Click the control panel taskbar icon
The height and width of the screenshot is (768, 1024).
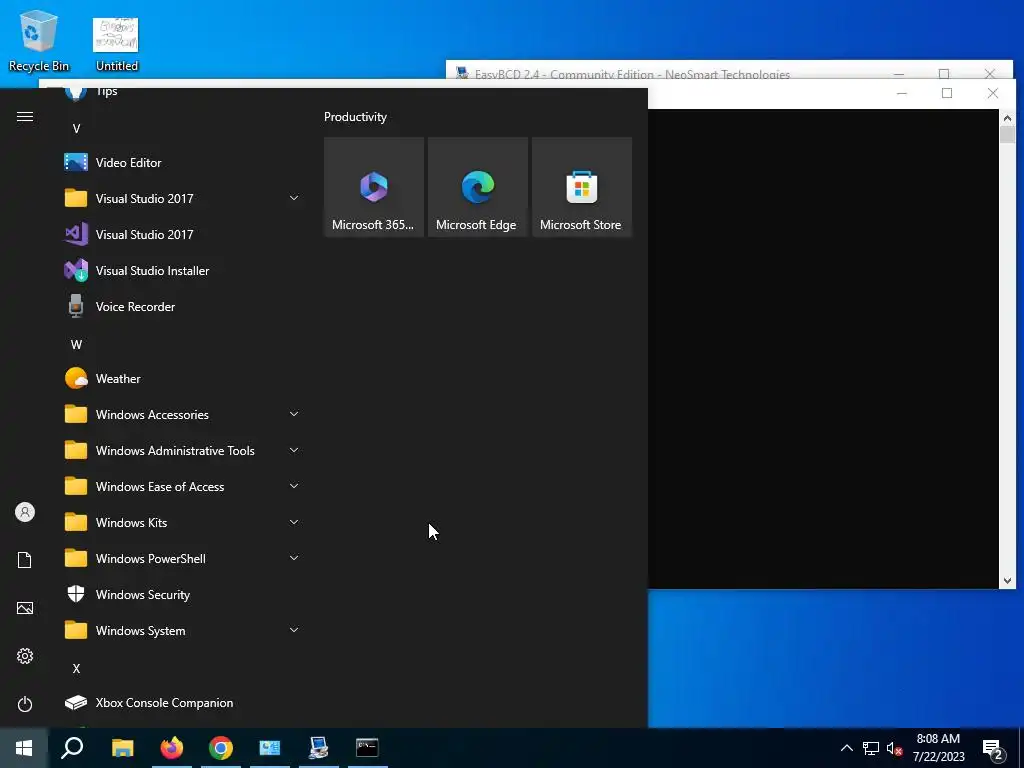tap(270, 748)
